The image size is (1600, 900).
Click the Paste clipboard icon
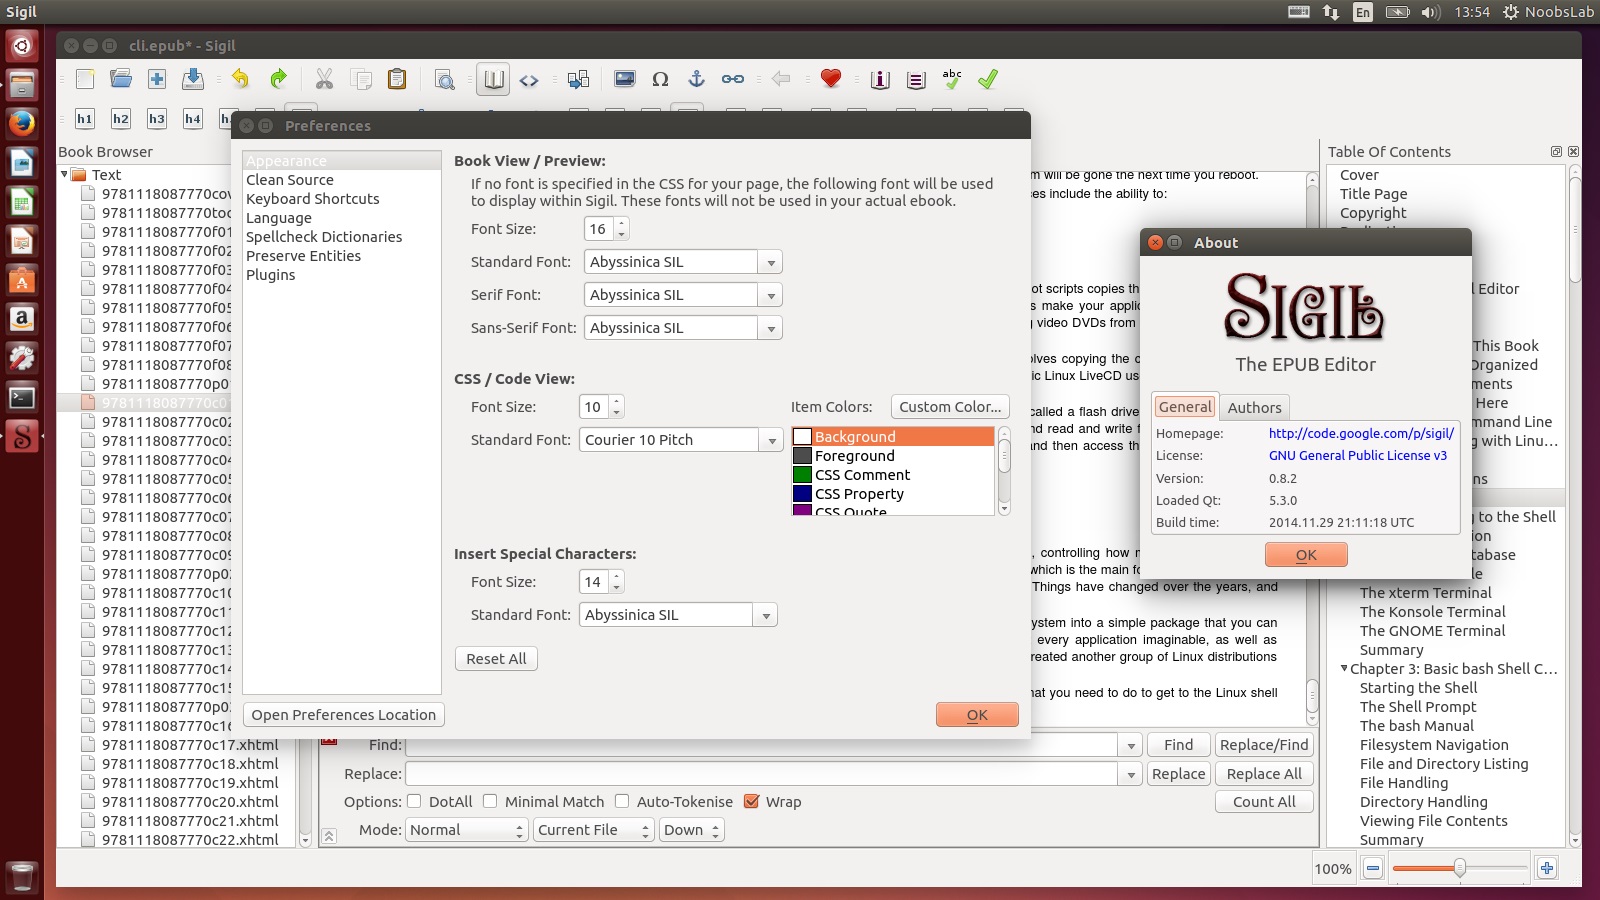(397, 79)
